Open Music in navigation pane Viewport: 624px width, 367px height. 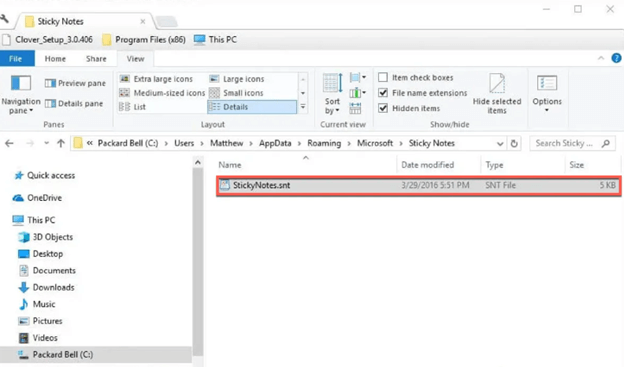click(x=37, y=304)
